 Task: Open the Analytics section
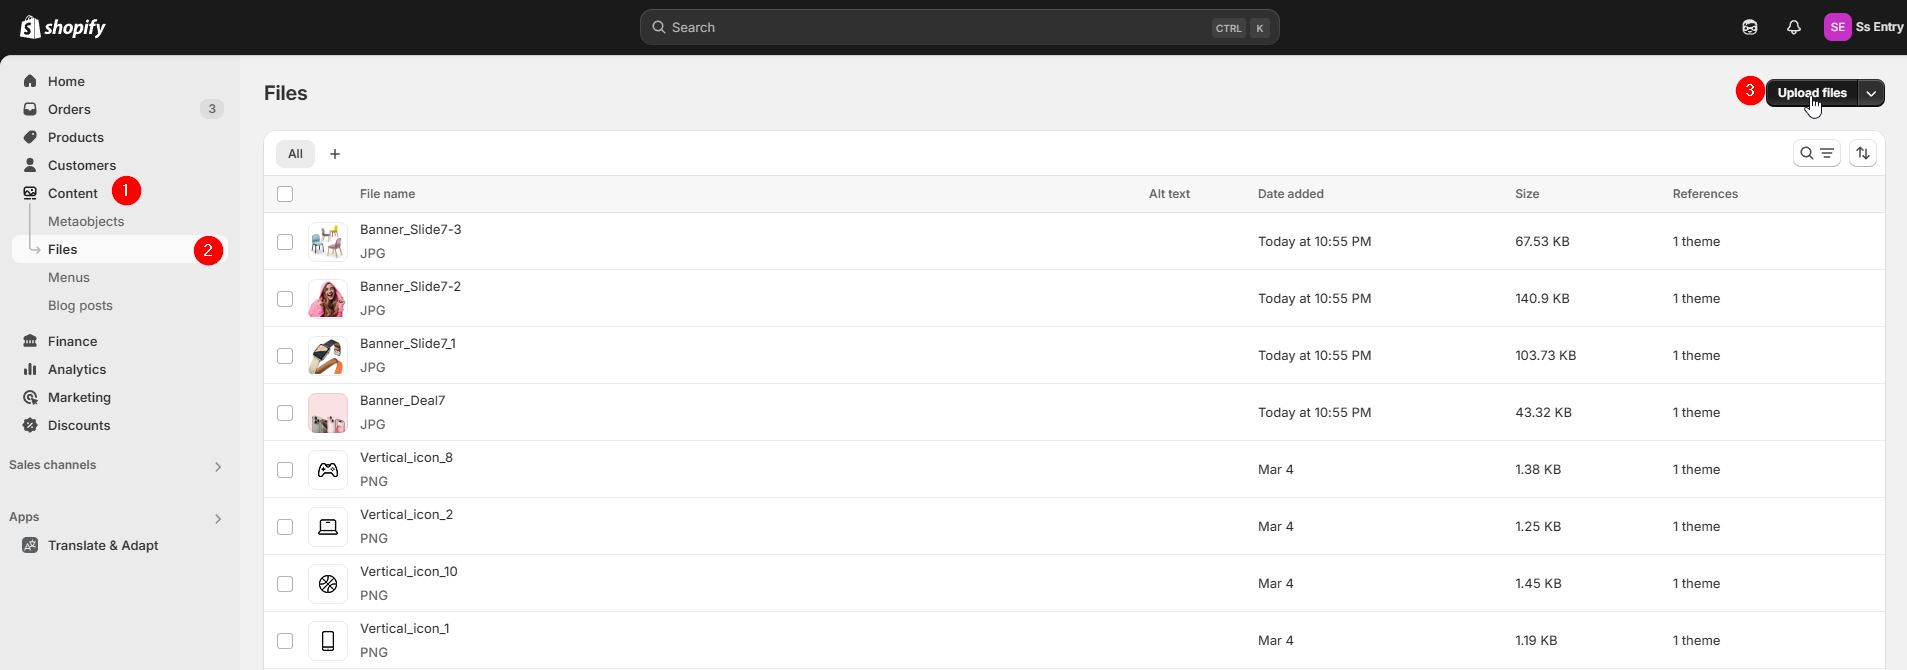click(78, 369)
